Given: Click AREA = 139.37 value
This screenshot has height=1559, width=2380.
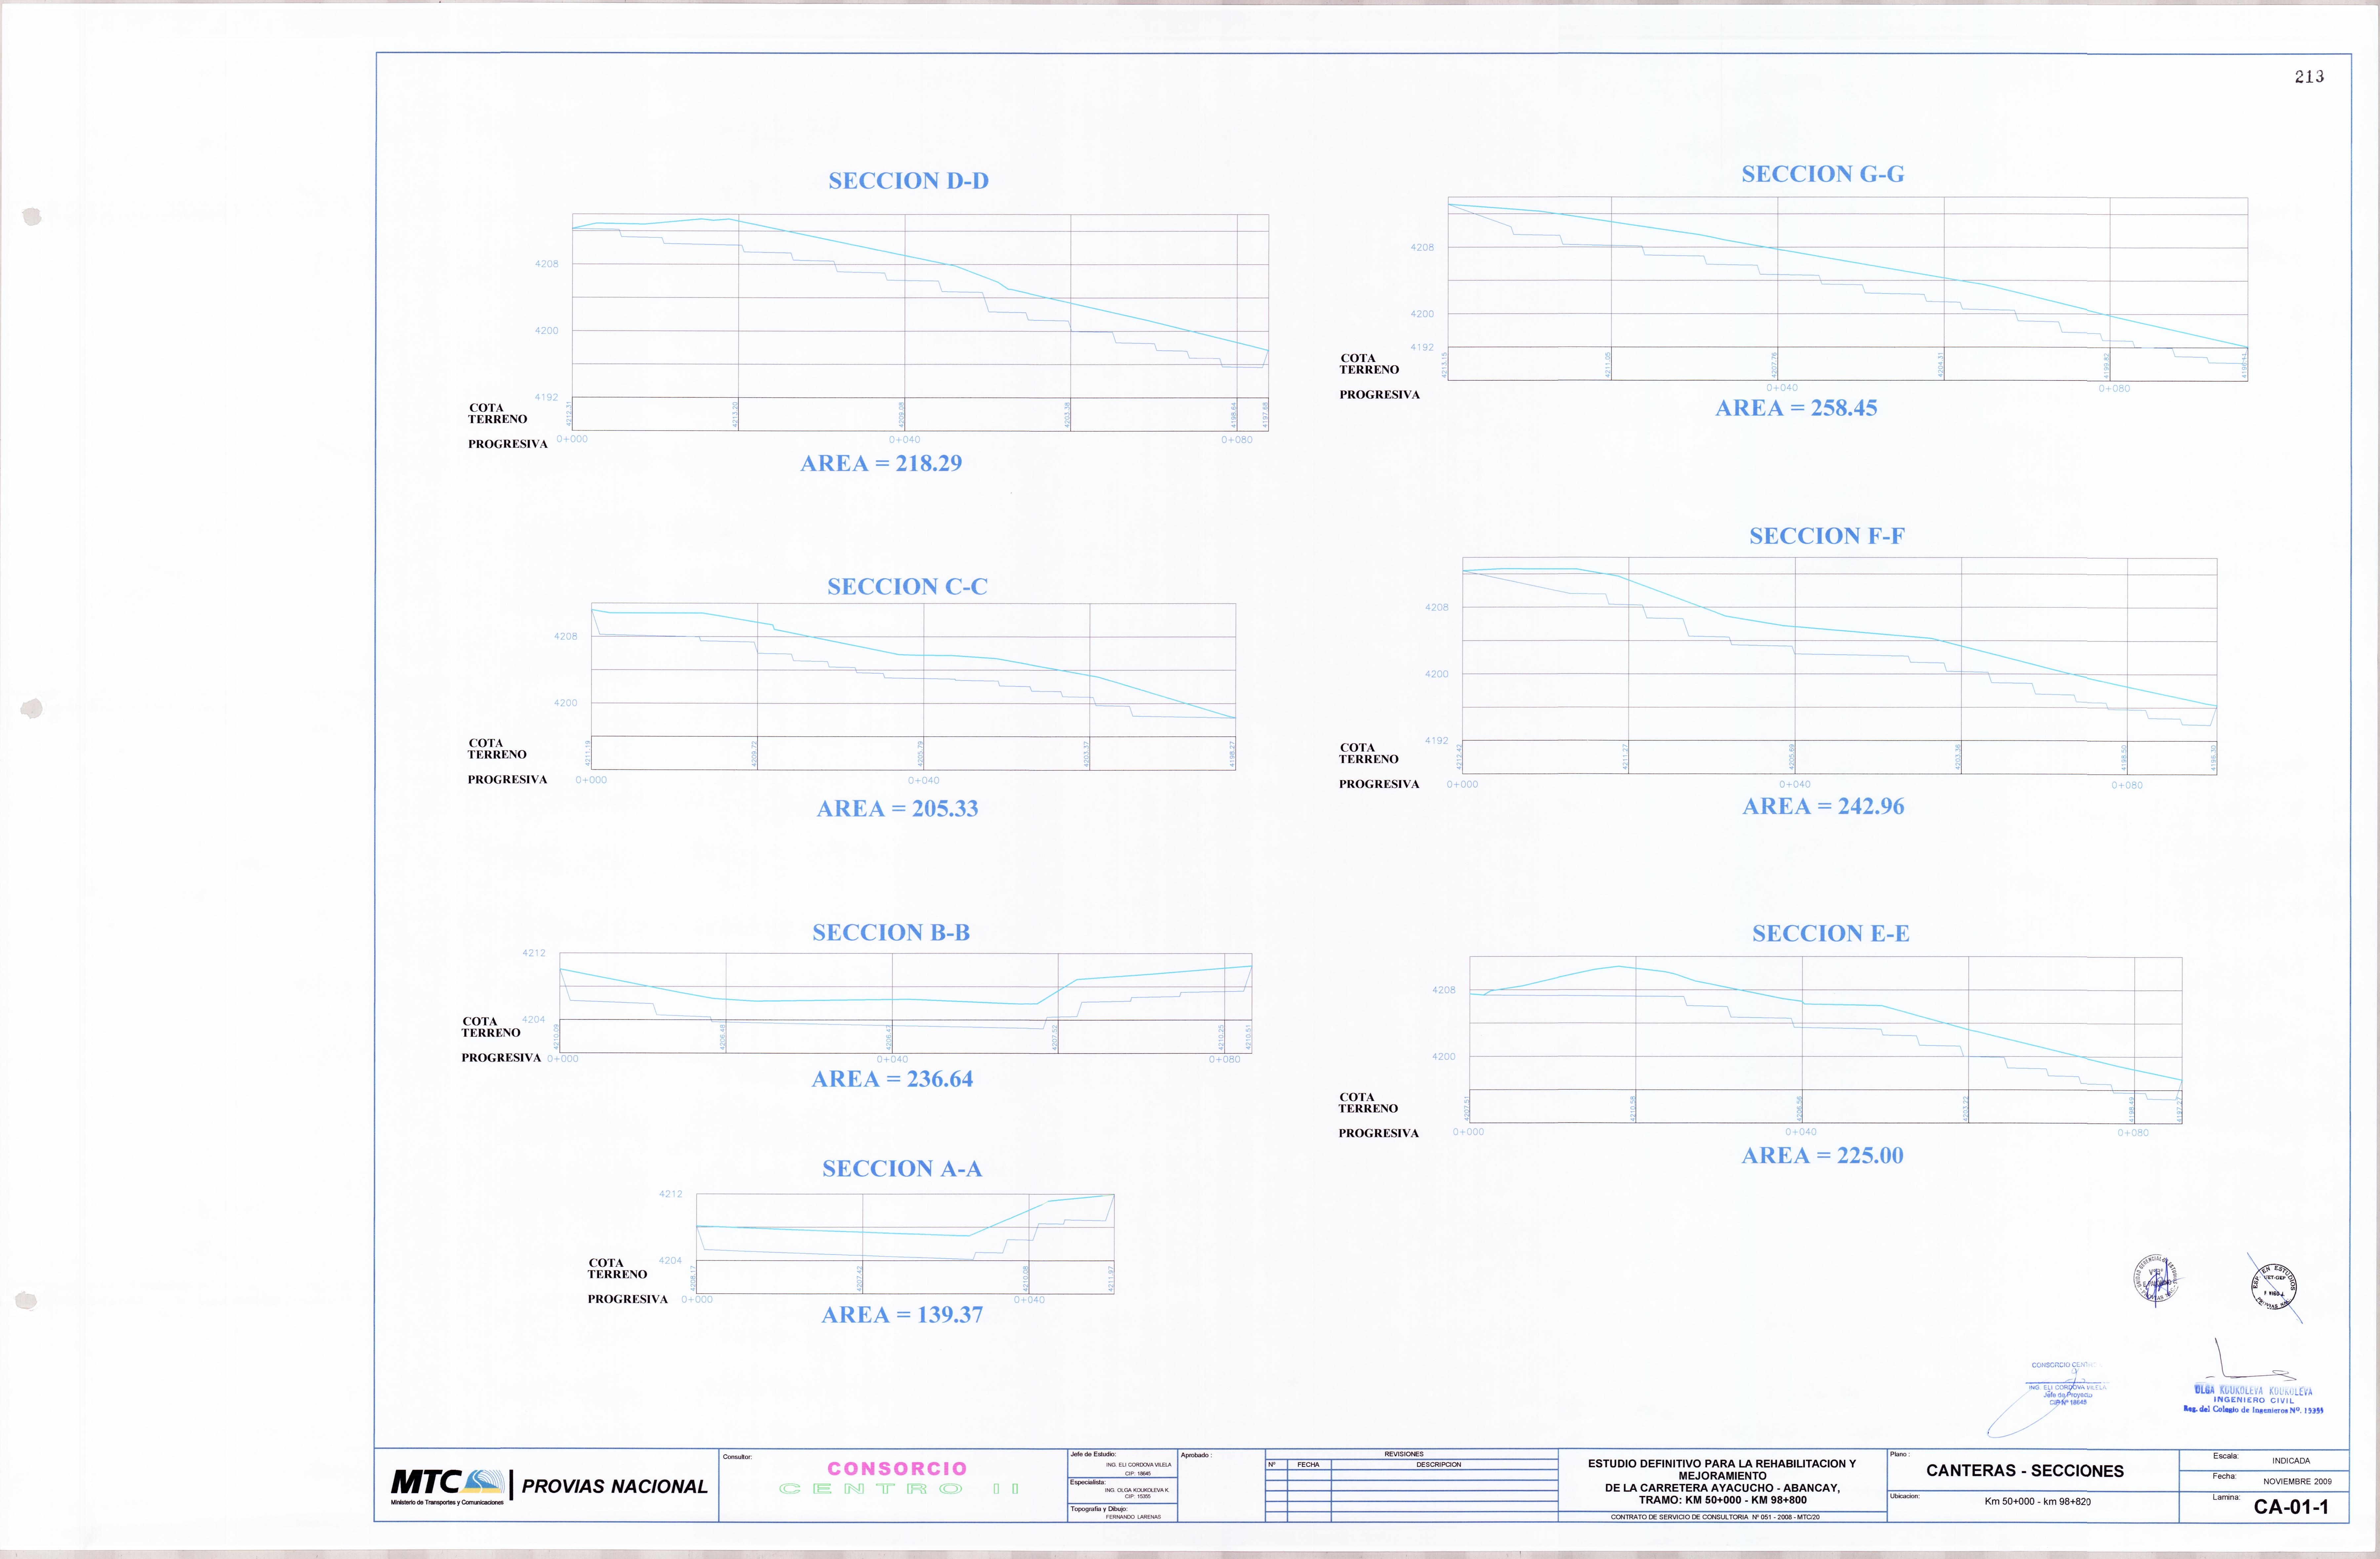Looking at the screenshot, I should [x=902, y=1315].
